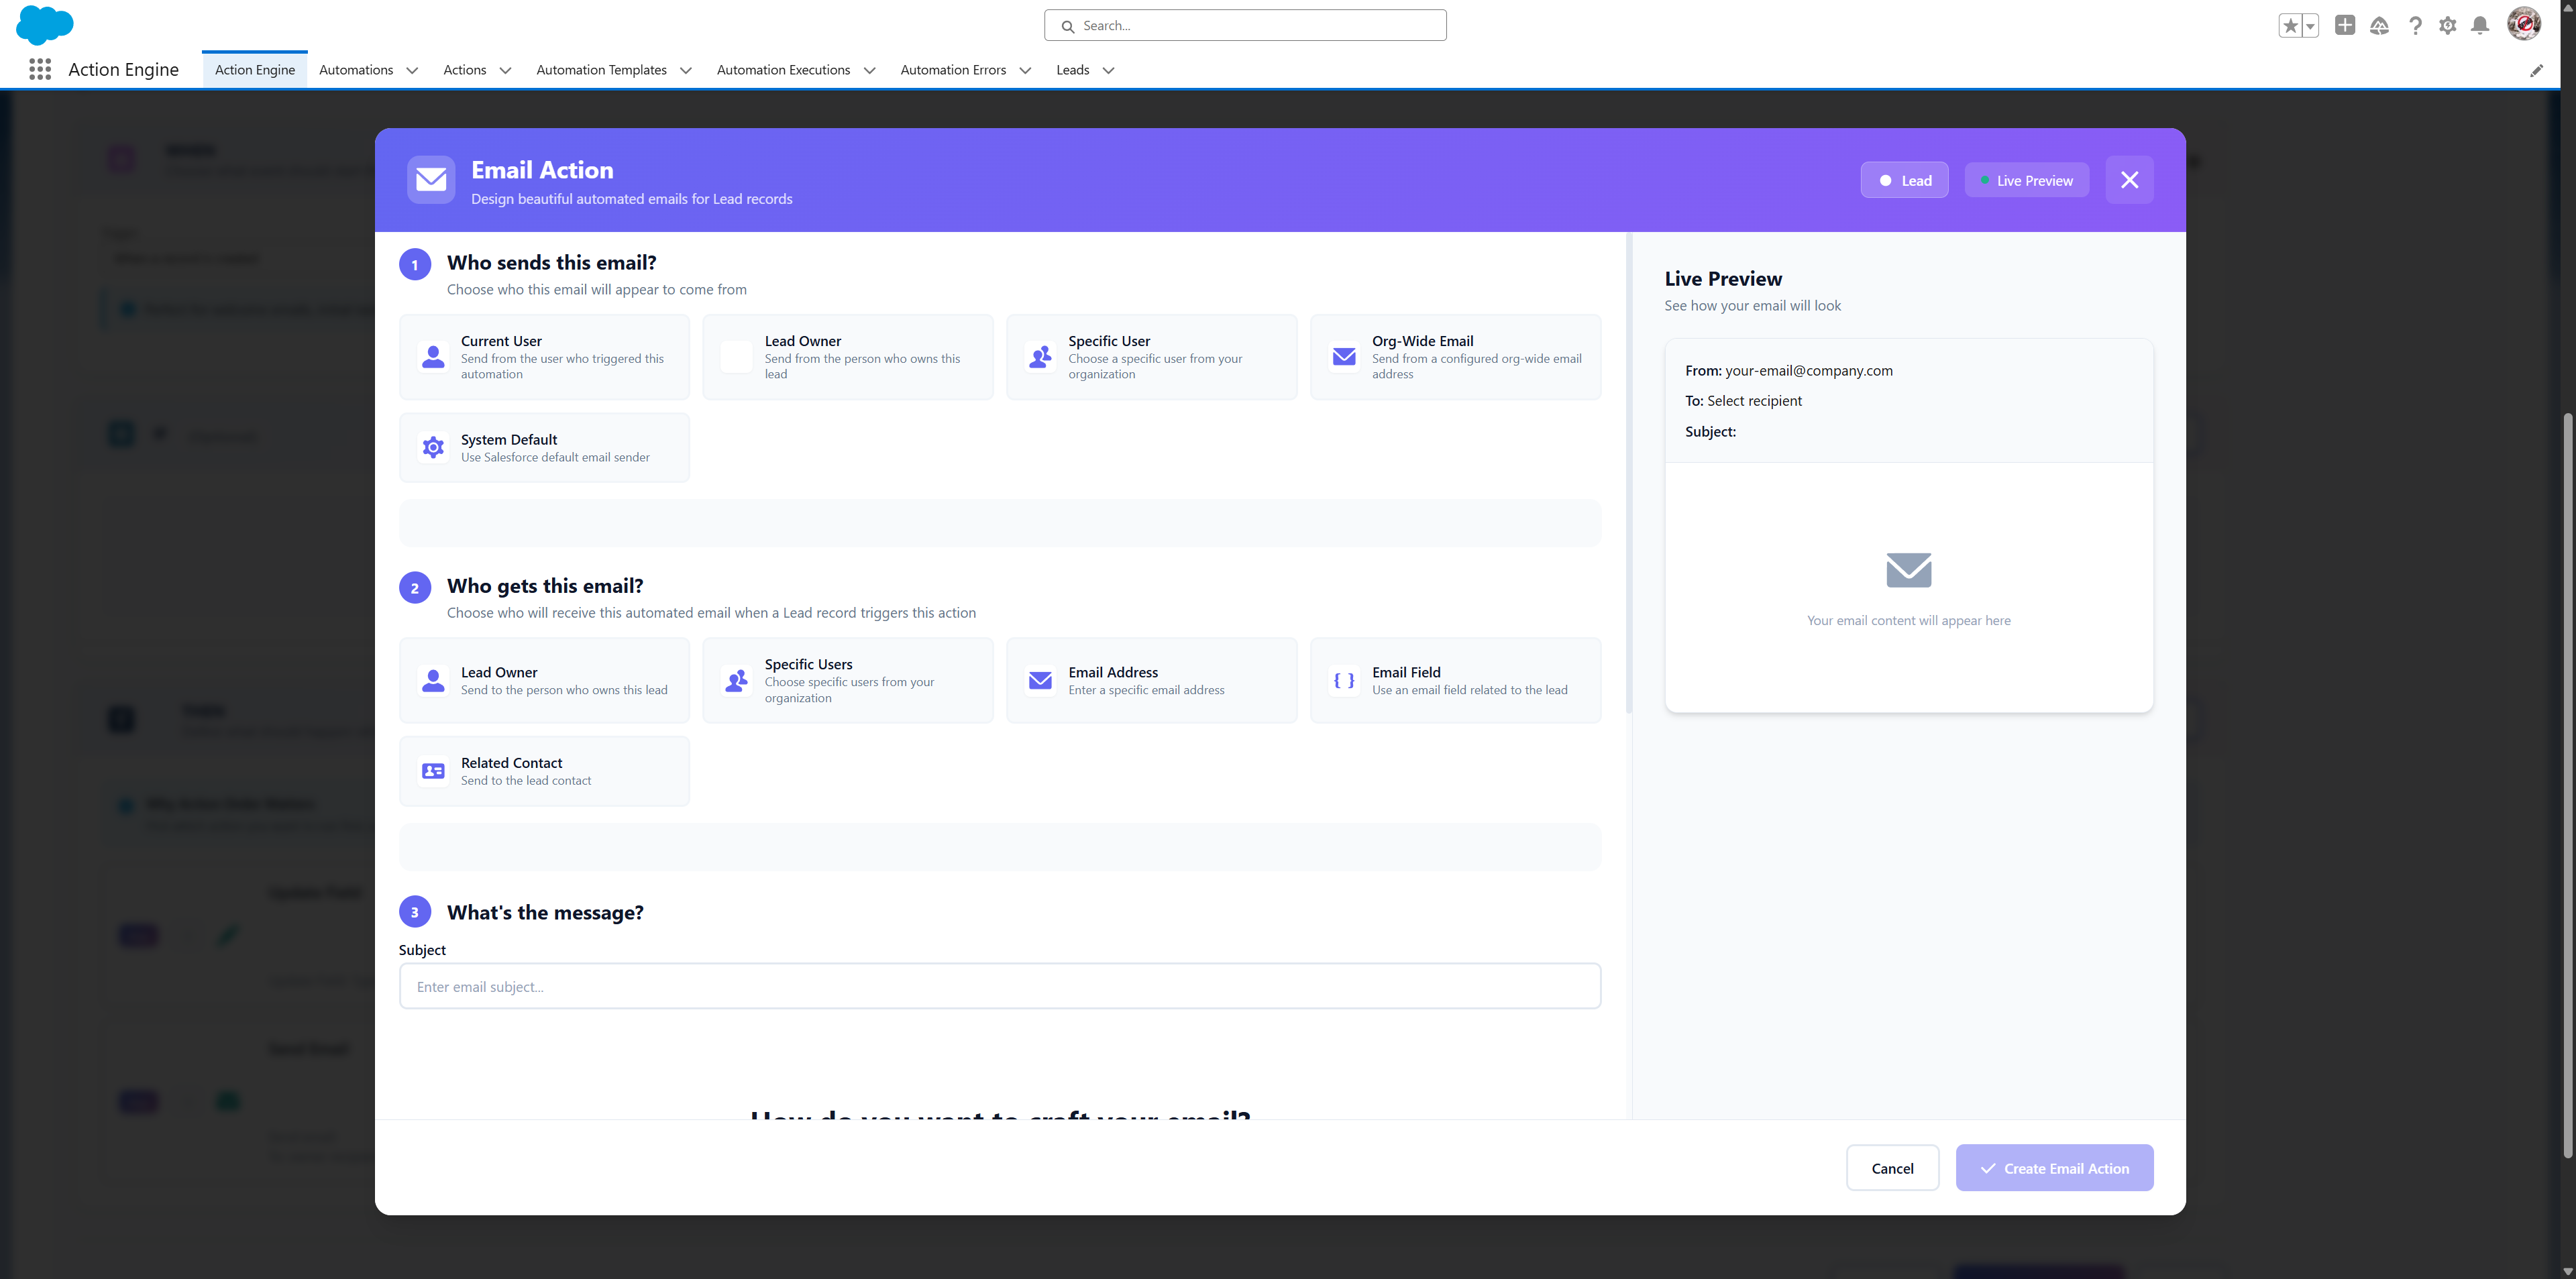Click the Setup gear icon
Screen dimensions: 2576x1279
pyautogui.click(x=2448, y=26)
